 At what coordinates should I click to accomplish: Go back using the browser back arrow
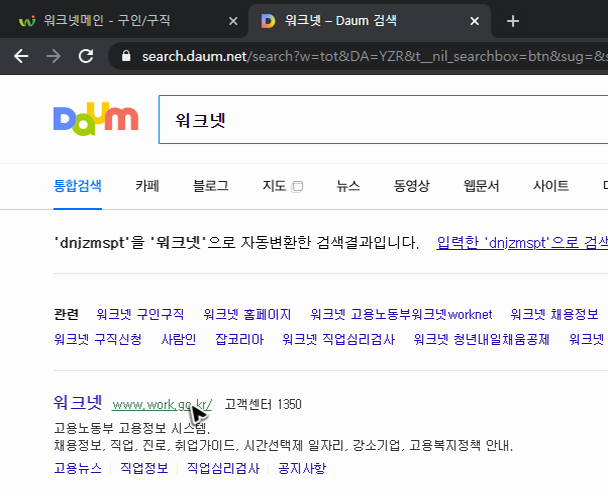[x=21, y=56]
